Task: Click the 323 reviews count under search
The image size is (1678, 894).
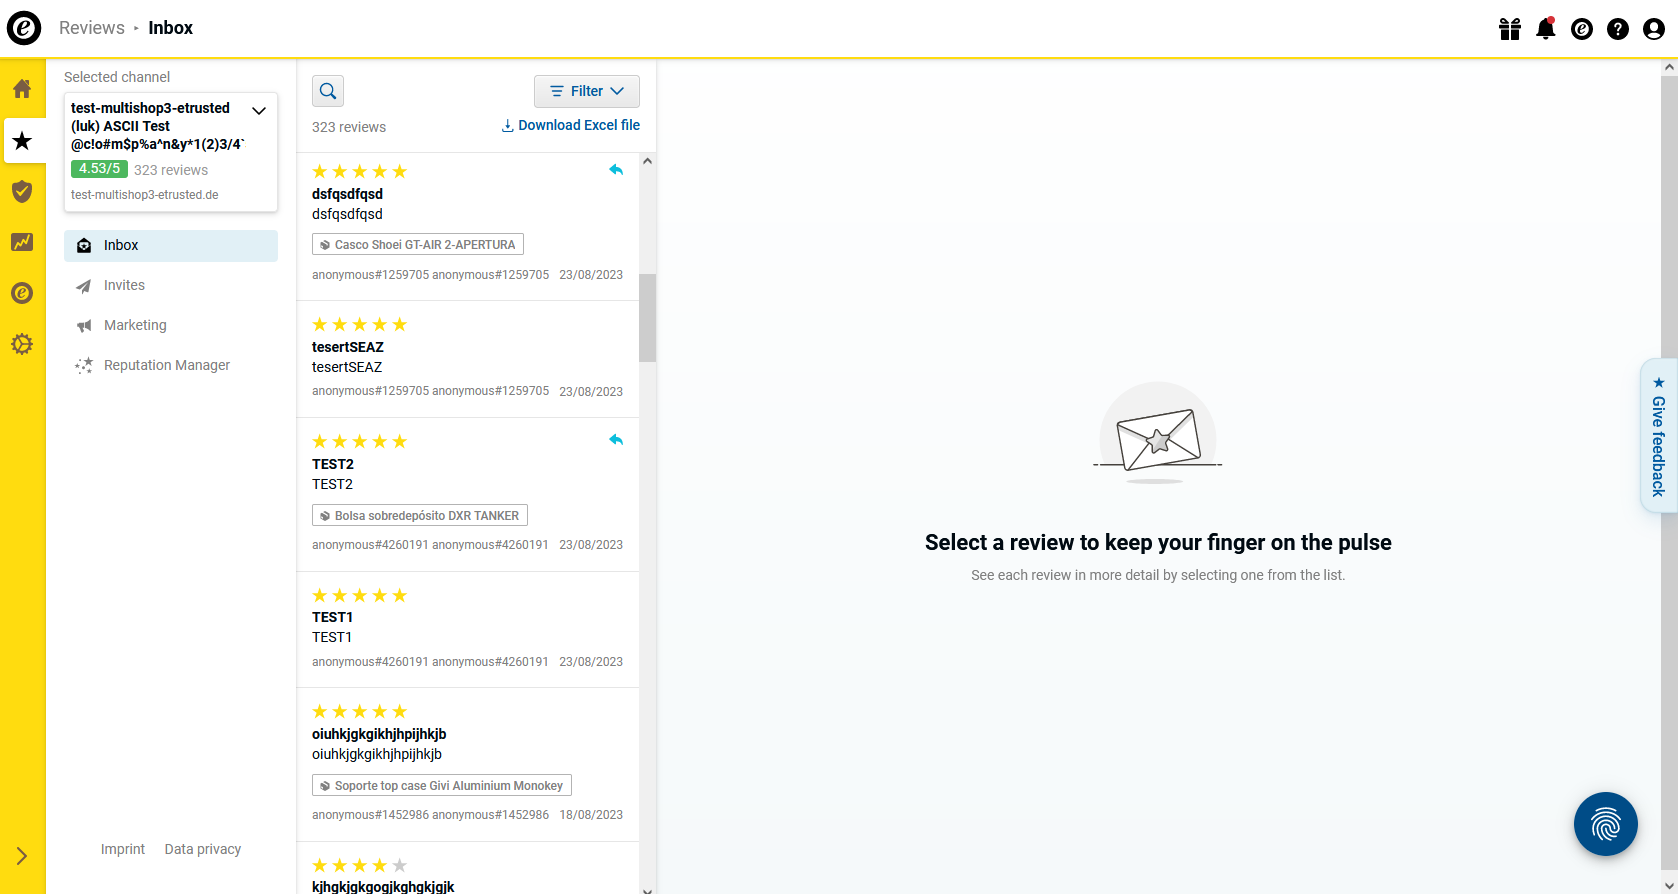Action: click(349, 127)
